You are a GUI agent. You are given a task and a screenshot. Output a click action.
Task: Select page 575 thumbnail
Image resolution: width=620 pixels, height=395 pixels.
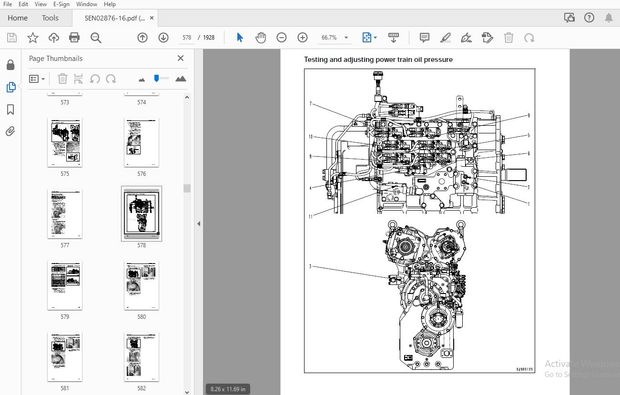click(x=65, y=143)
